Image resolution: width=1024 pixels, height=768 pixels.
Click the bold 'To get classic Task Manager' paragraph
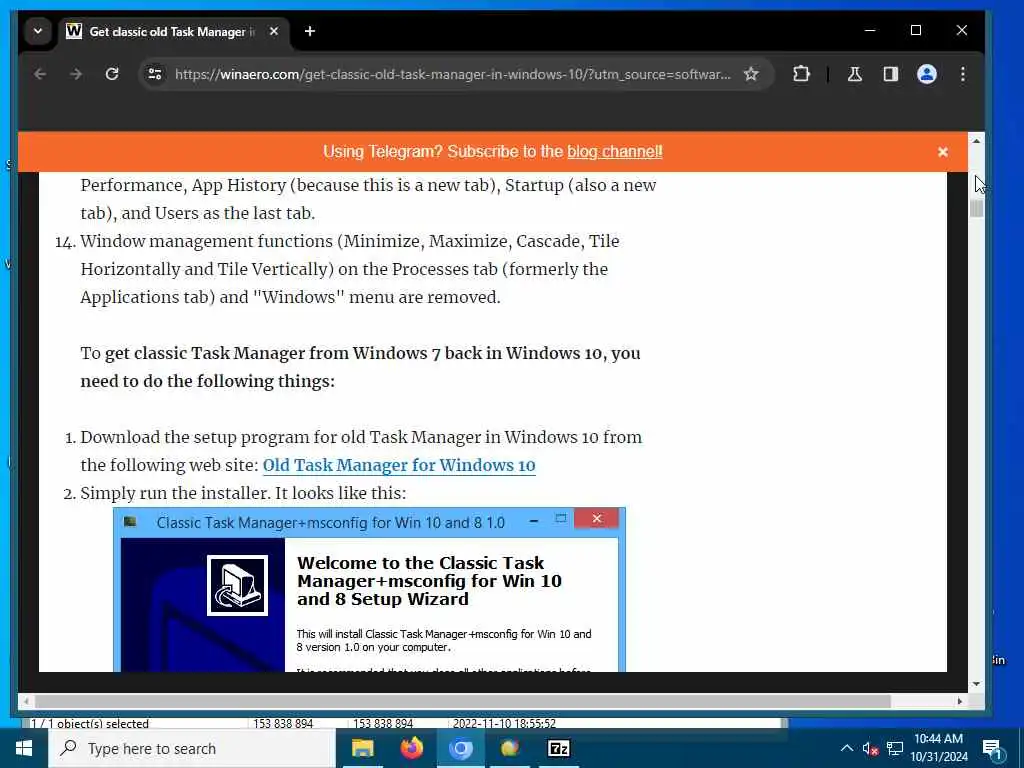[x=360, y=367]
